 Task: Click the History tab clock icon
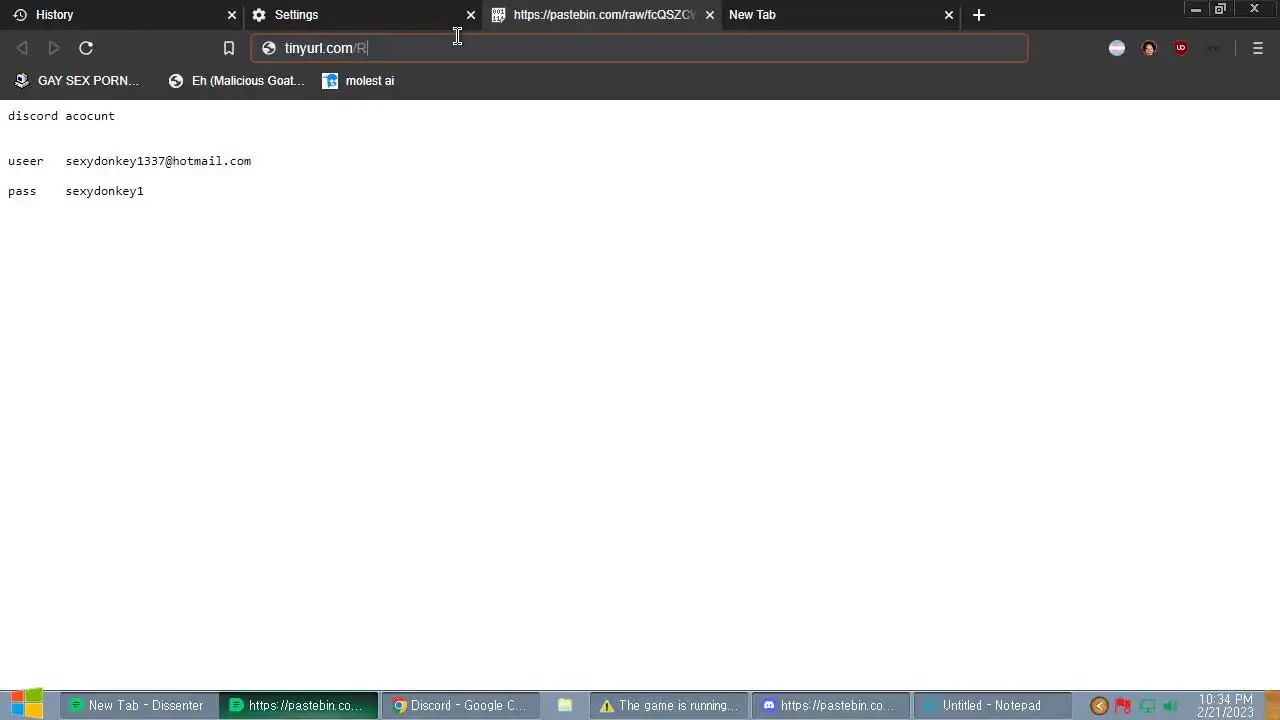click(x=20, y=15)
